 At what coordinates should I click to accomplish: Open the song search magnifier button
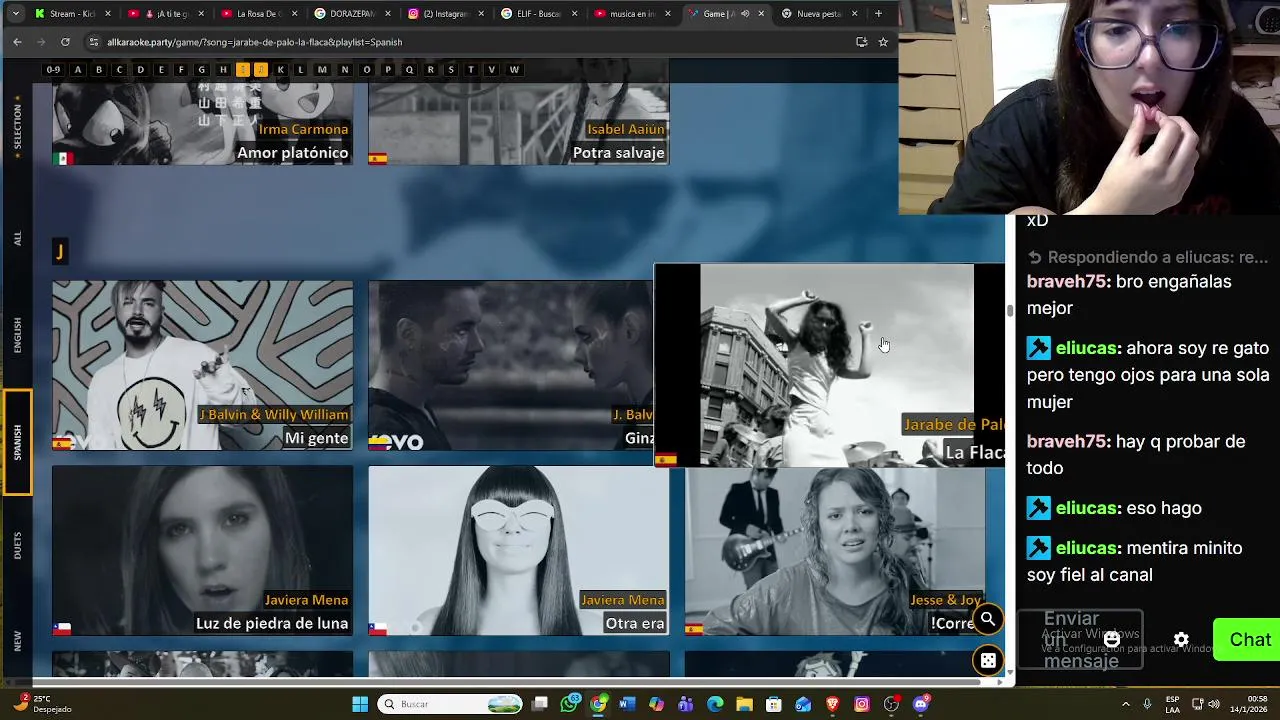click(x=988, y=620)
